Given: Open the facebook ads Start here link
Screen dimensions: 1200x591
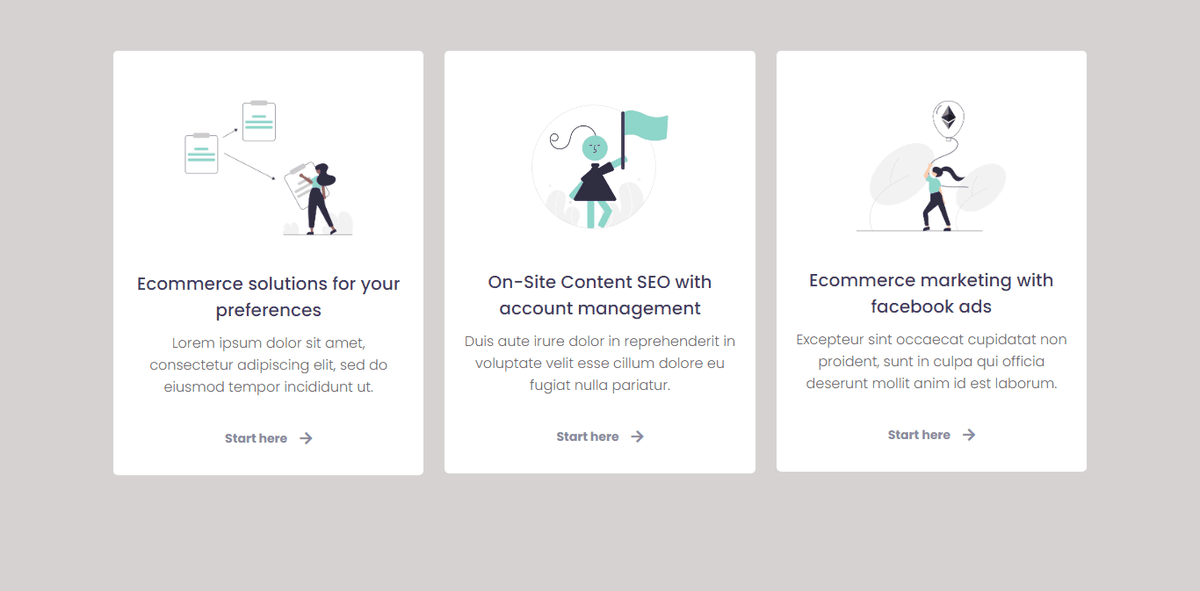Looking at the screenshot, I should [x=918, y=434].
